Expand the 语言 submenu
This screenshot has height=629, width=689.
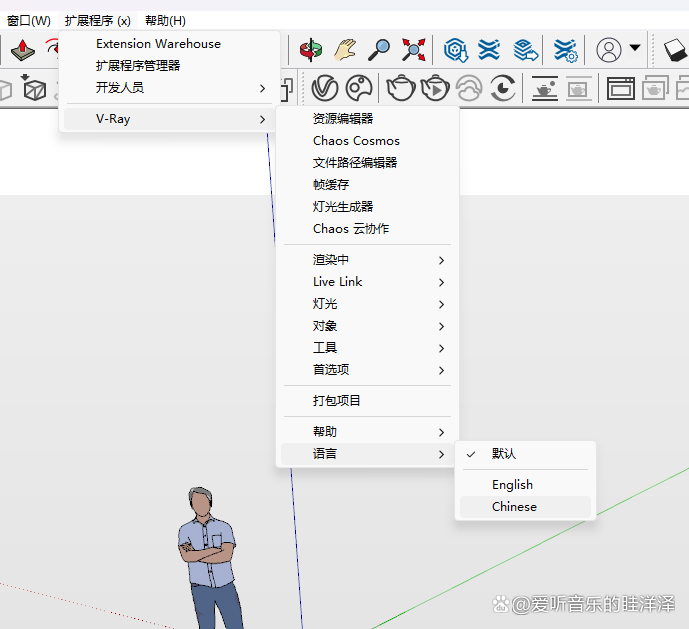point(367,454)
